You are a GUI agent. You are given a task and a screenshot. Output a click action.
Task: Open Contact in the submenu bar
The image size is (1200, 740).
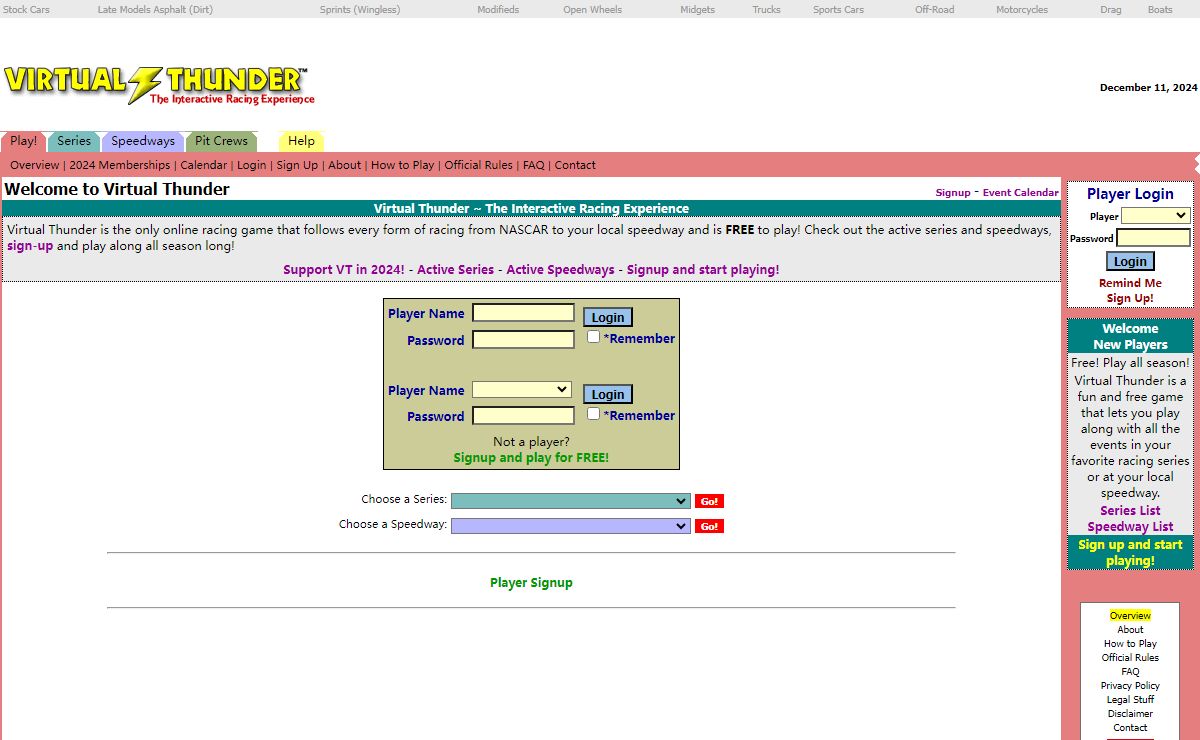click(x=575, y=165)
